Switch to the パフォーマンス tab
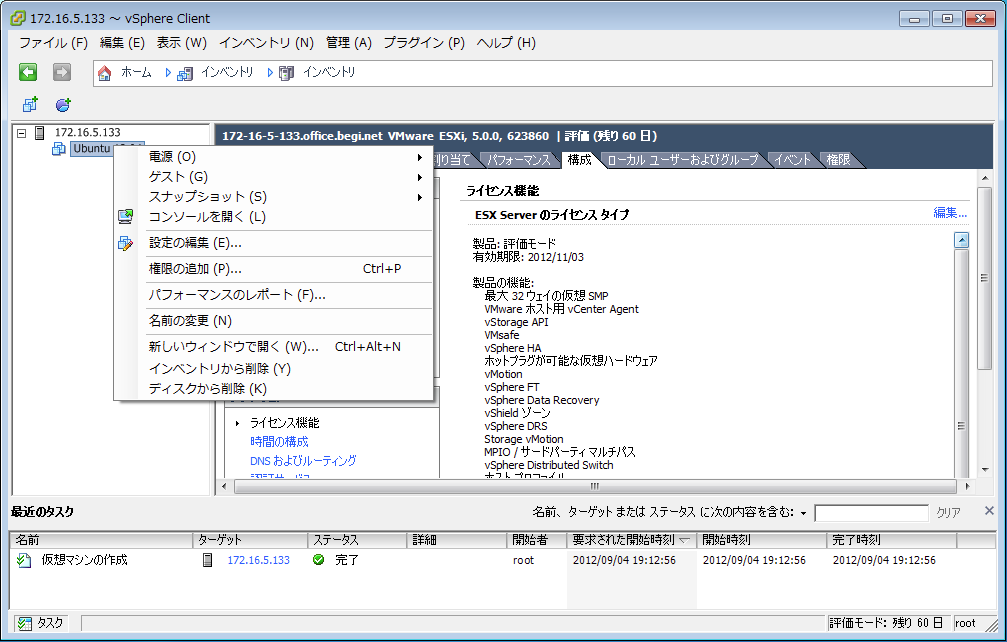The height and width of the screenshot is (642, 1007). point(518,160)
